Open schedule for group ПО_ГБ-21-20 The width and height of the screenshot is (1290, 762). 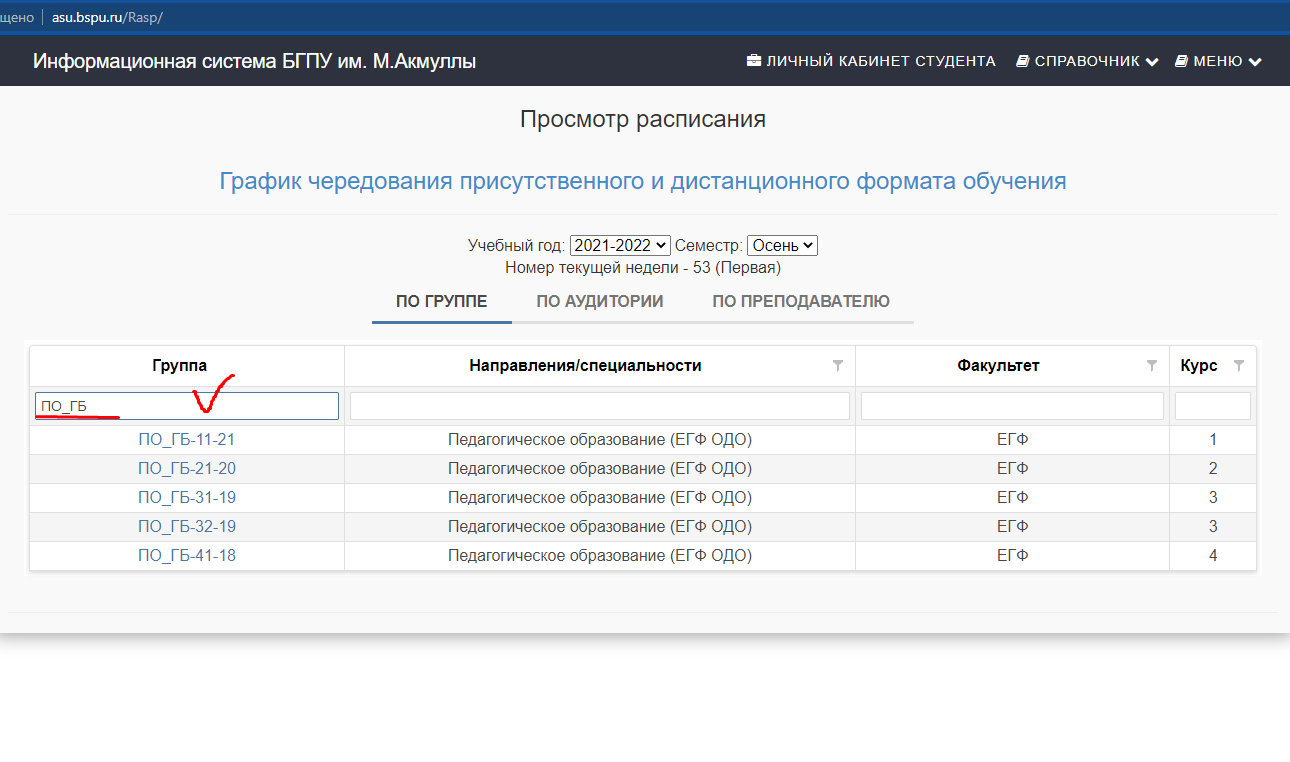tap(187, 468)
